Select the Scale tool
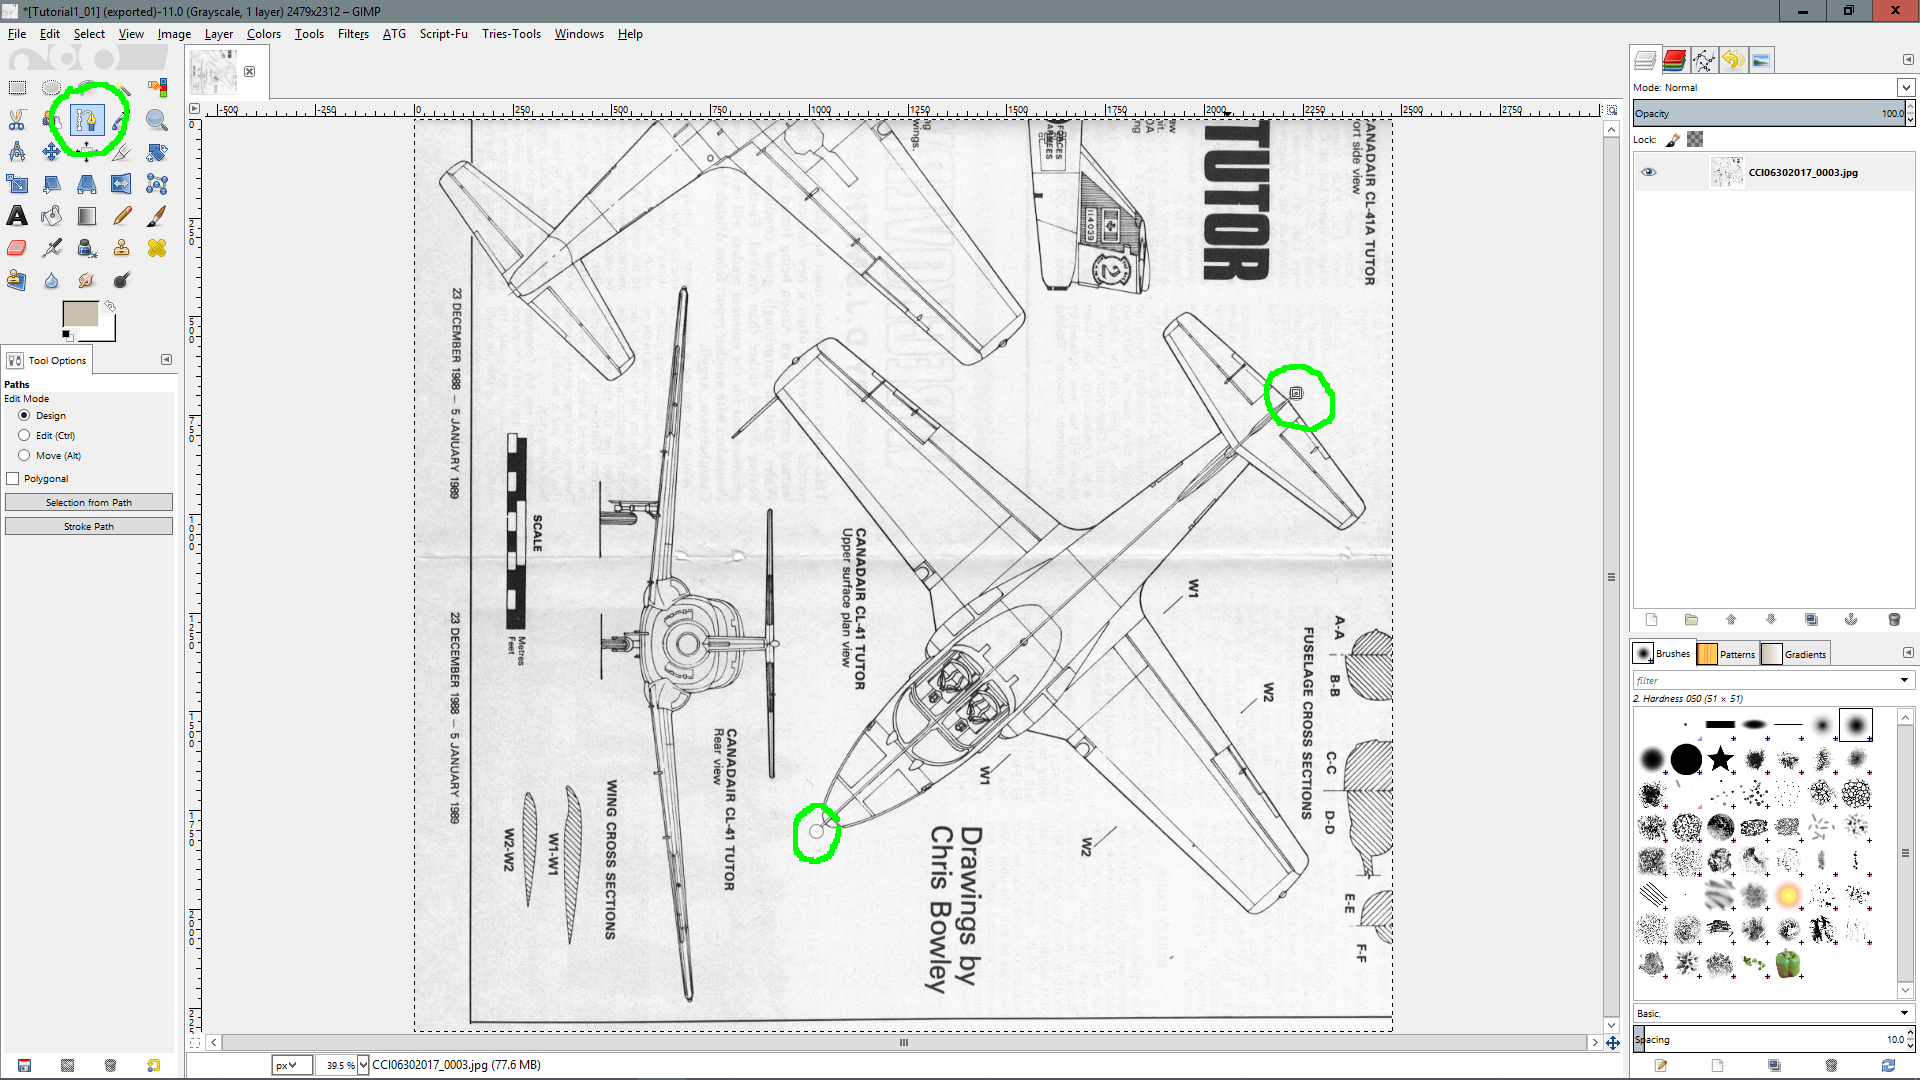1920x1080 pixels. coord(17,184)
